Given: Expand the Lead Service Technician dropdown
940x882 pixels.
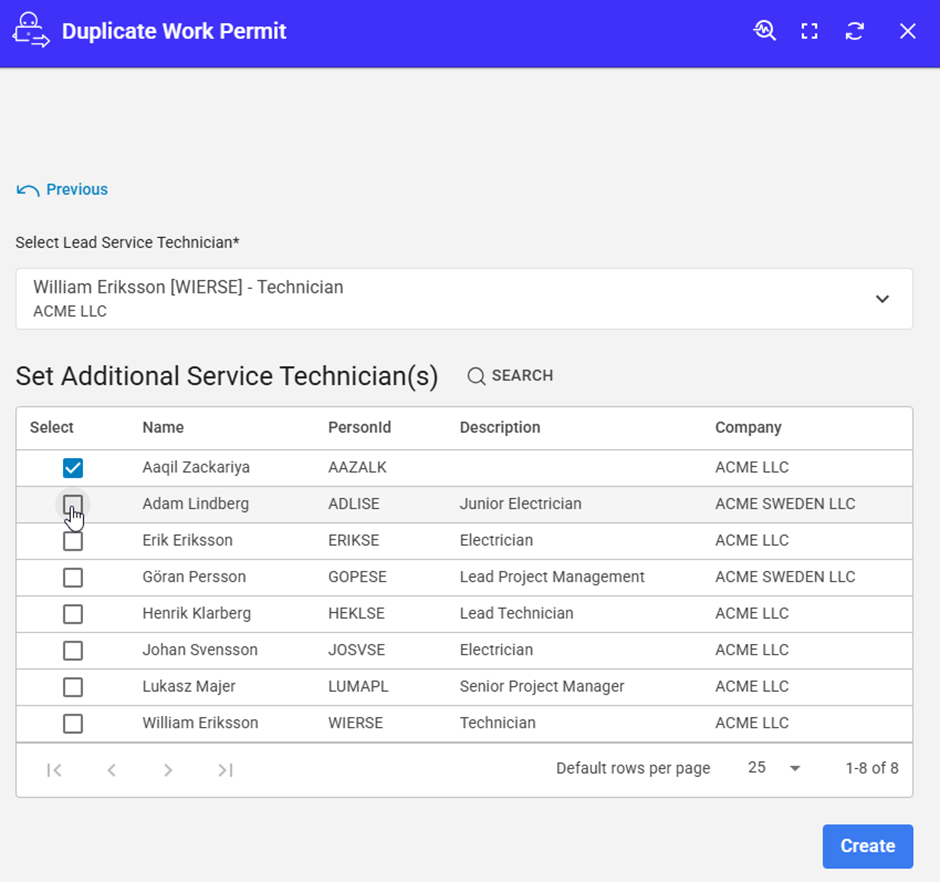Looking at the screenshot, I should point(881,299).
